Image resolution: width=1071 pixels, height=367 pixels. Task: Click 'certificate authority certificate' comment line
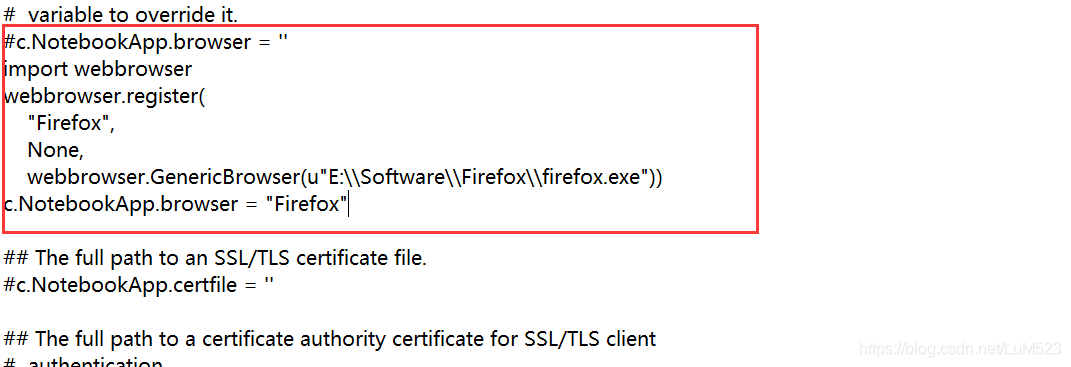coord(330,338)
